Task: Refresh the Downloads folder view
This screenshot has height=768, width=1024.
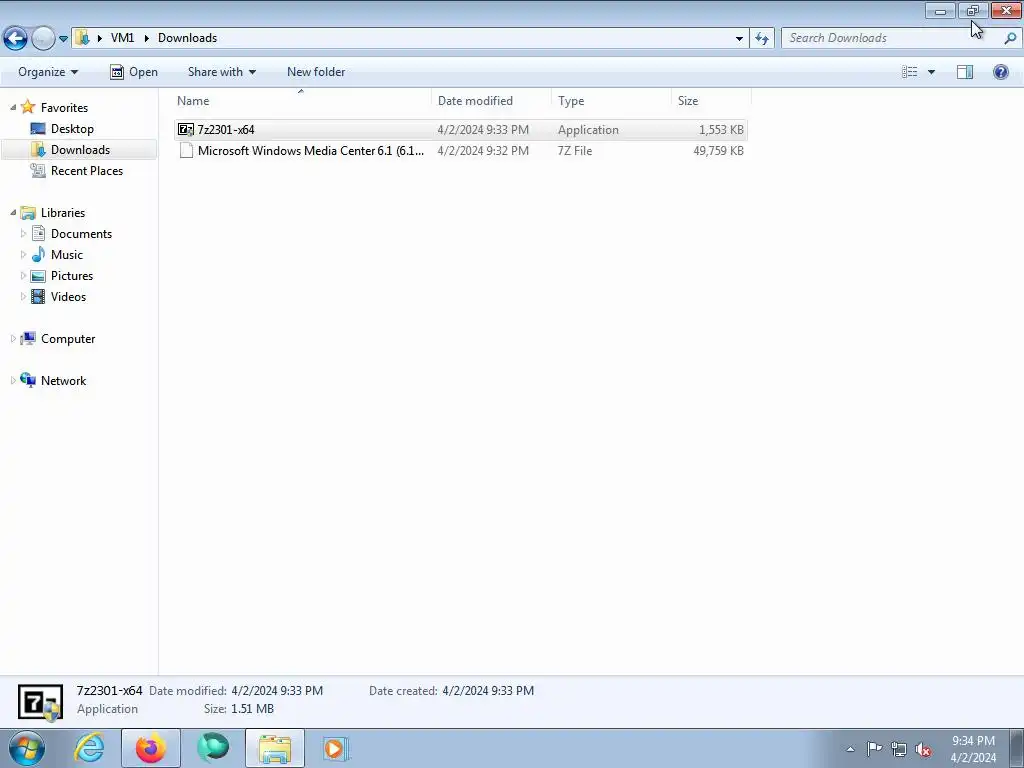Action: [x=762, y=39]
